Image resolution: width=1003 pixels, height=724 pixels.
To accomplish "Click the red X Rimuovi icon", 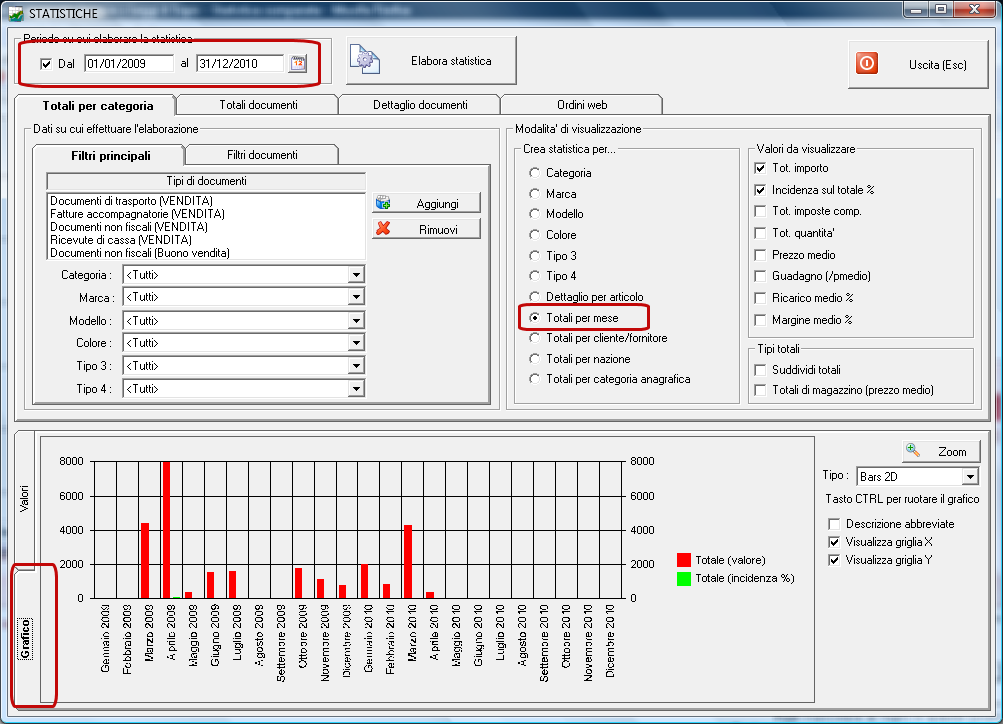I will (x=383, y=228).
